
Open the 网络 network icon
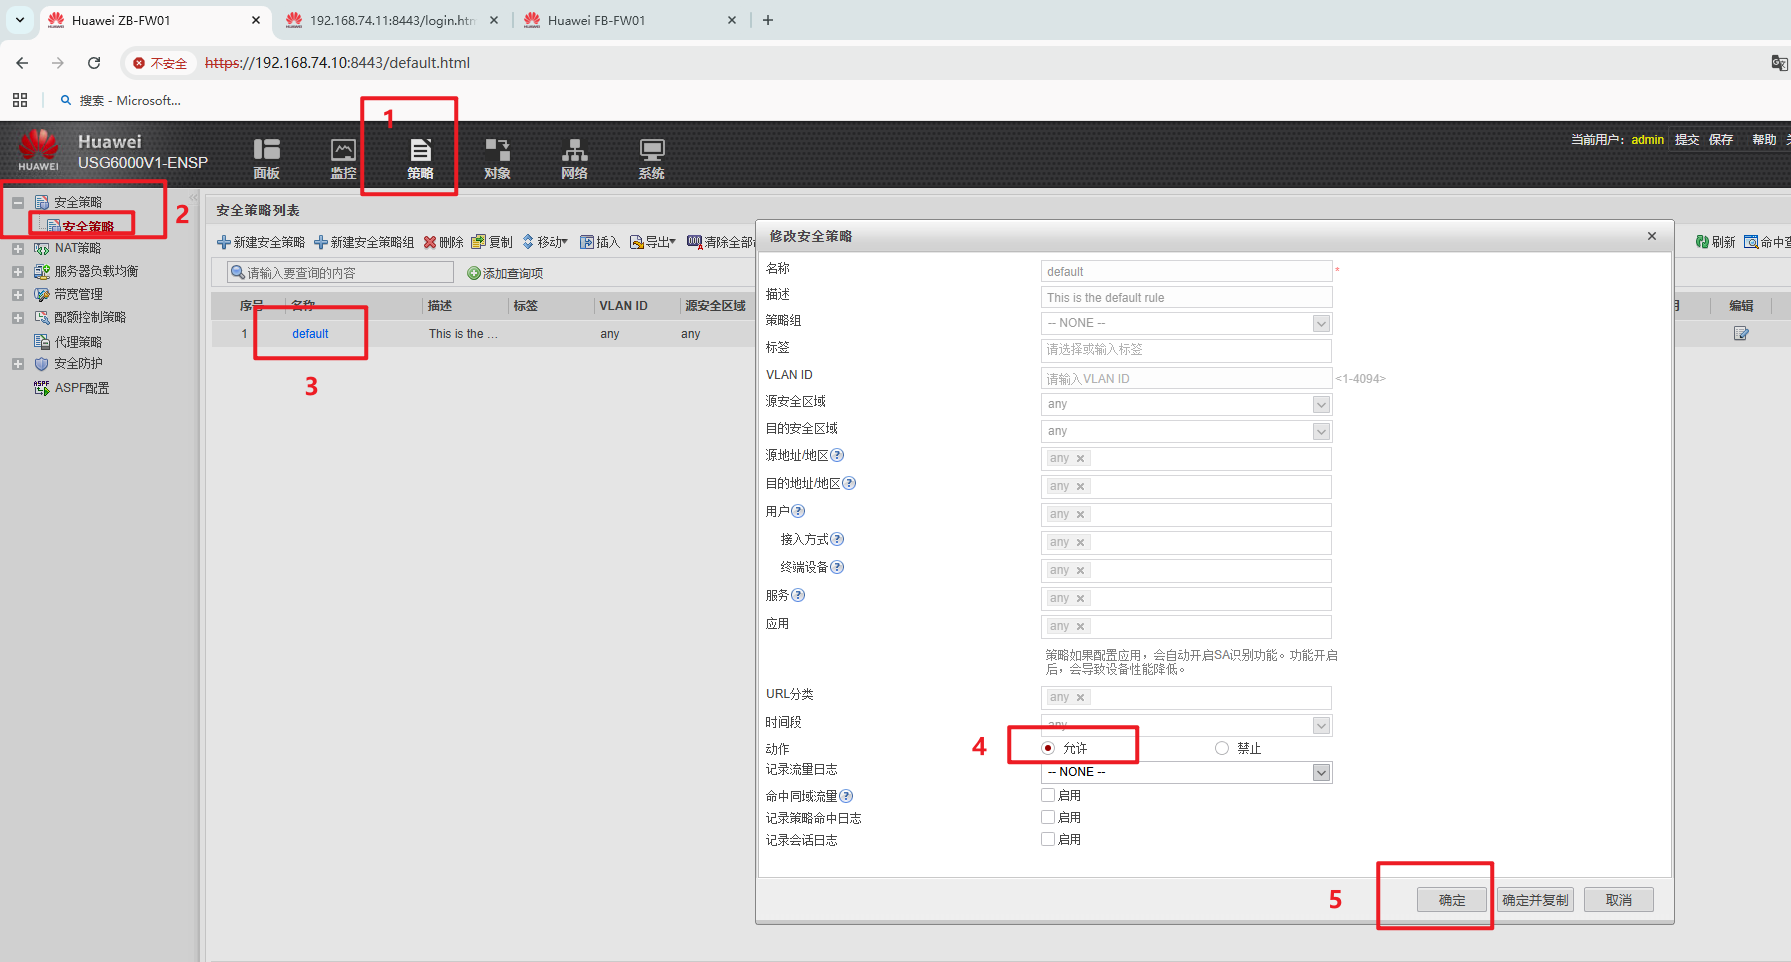(574, 158)
